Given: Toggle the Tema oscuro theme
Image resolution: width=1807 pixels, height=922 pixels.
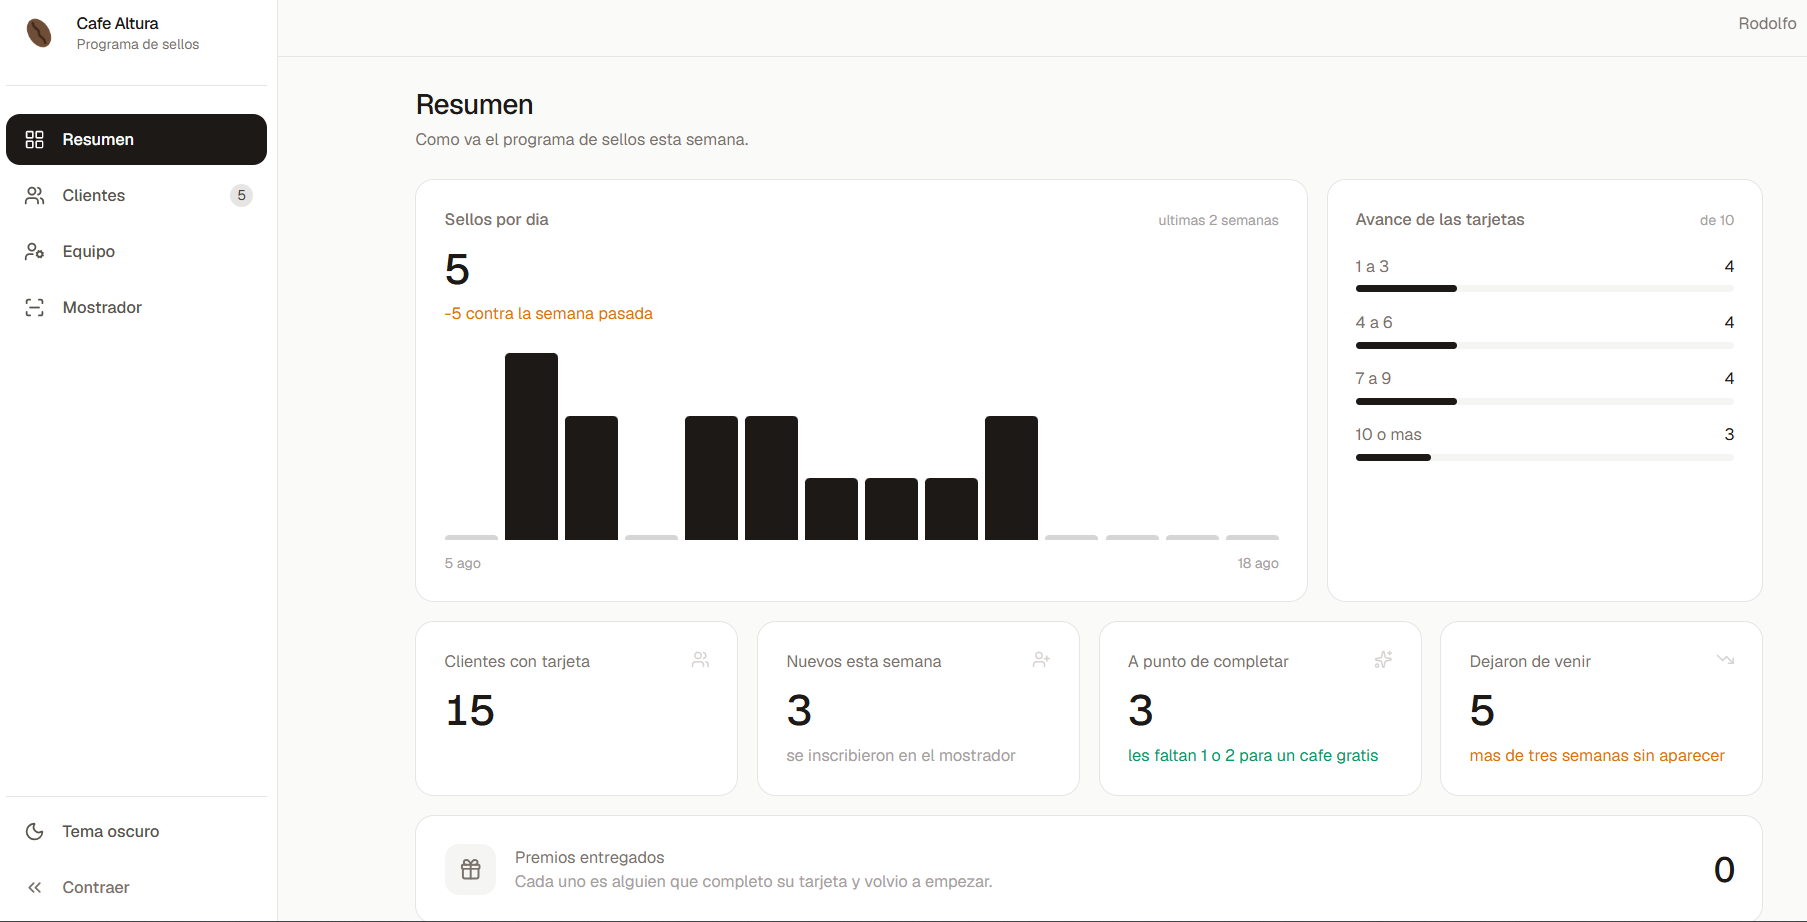Looking at the screenshot, I should pyautogui.click(x=136, y=831).
